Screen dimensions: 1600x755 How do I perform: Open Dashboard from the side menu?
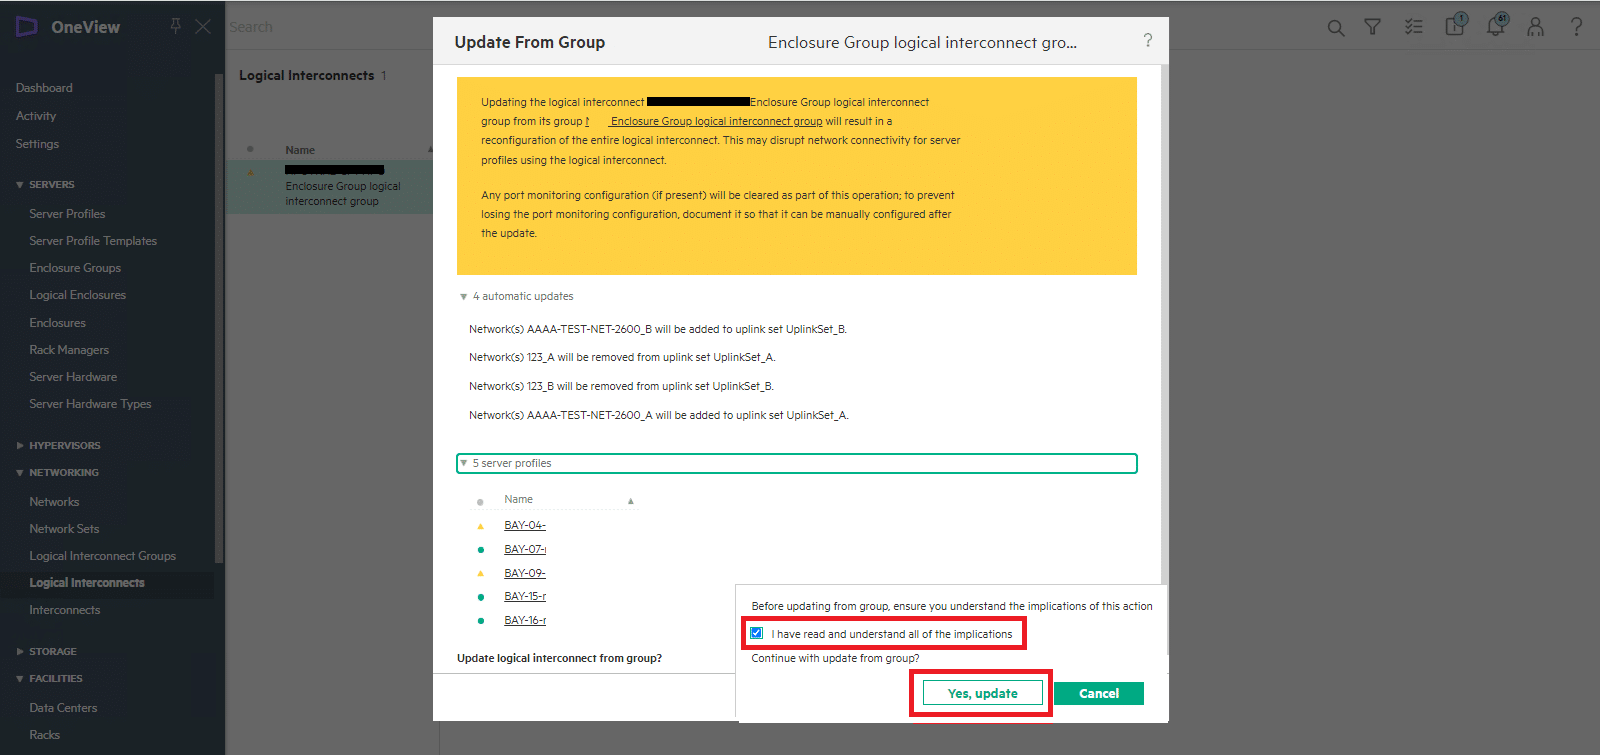tap(44, 88)
